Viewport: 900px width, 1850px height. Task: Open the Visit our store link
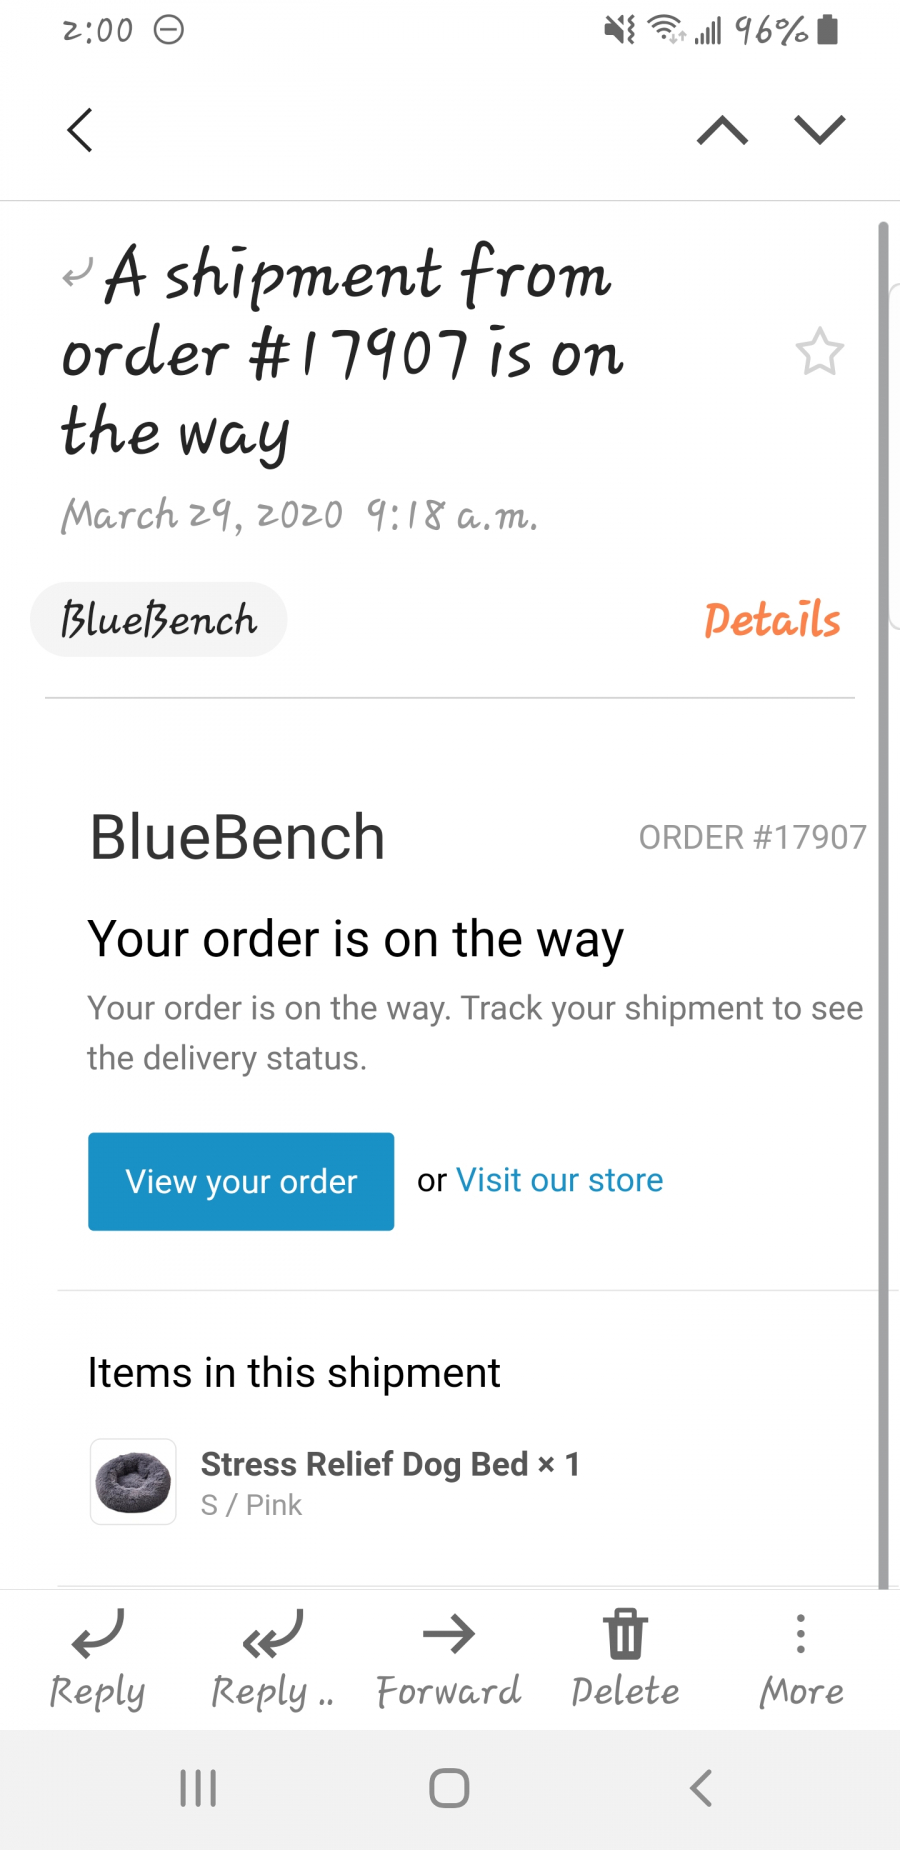(x=560, y=1180)
